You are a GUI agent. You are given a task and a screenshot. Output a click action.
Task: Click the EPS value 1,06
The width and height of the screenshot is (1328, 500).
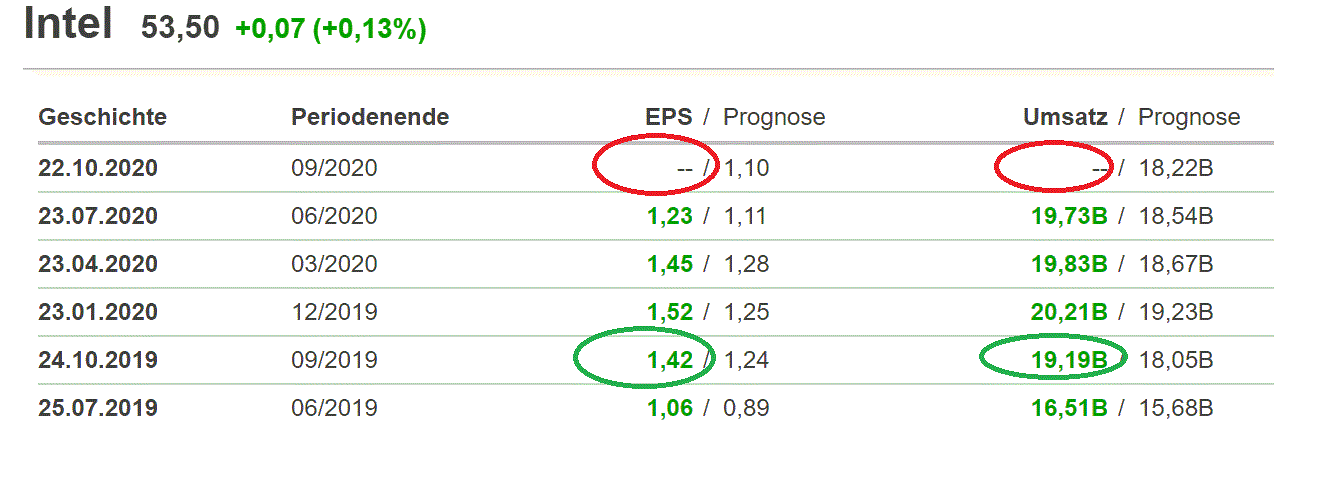669,408
